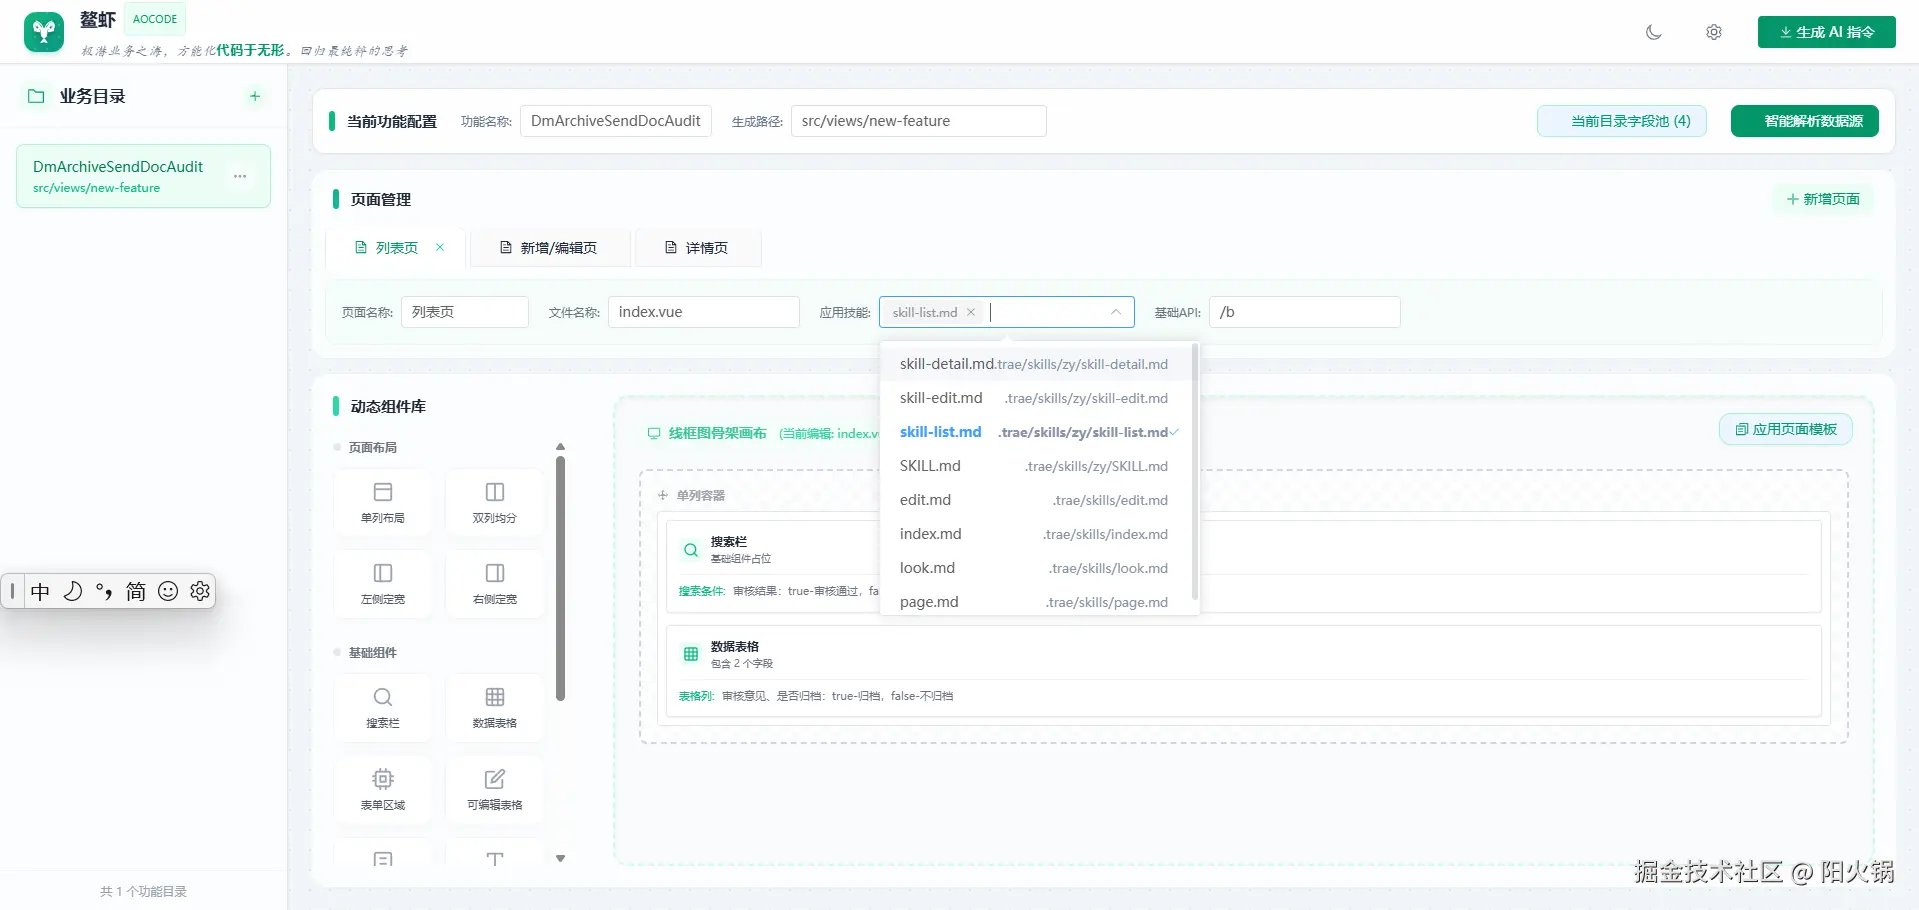This screenshot has height=910, width=1919.
Task: Deselect the checked skill-list.md option
Action: 1035,432
